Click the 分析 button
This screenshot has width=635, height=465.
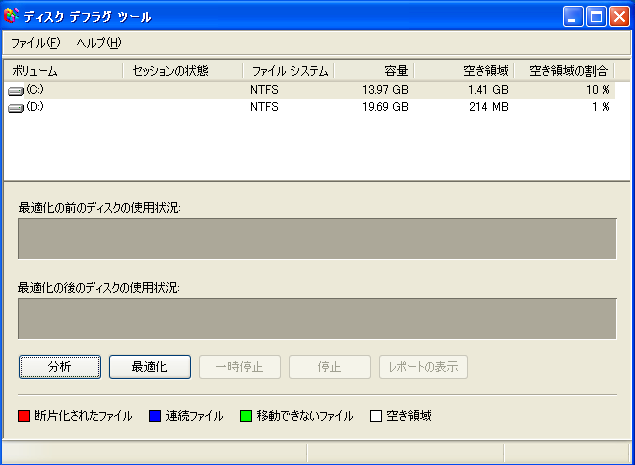click(60, 367)
